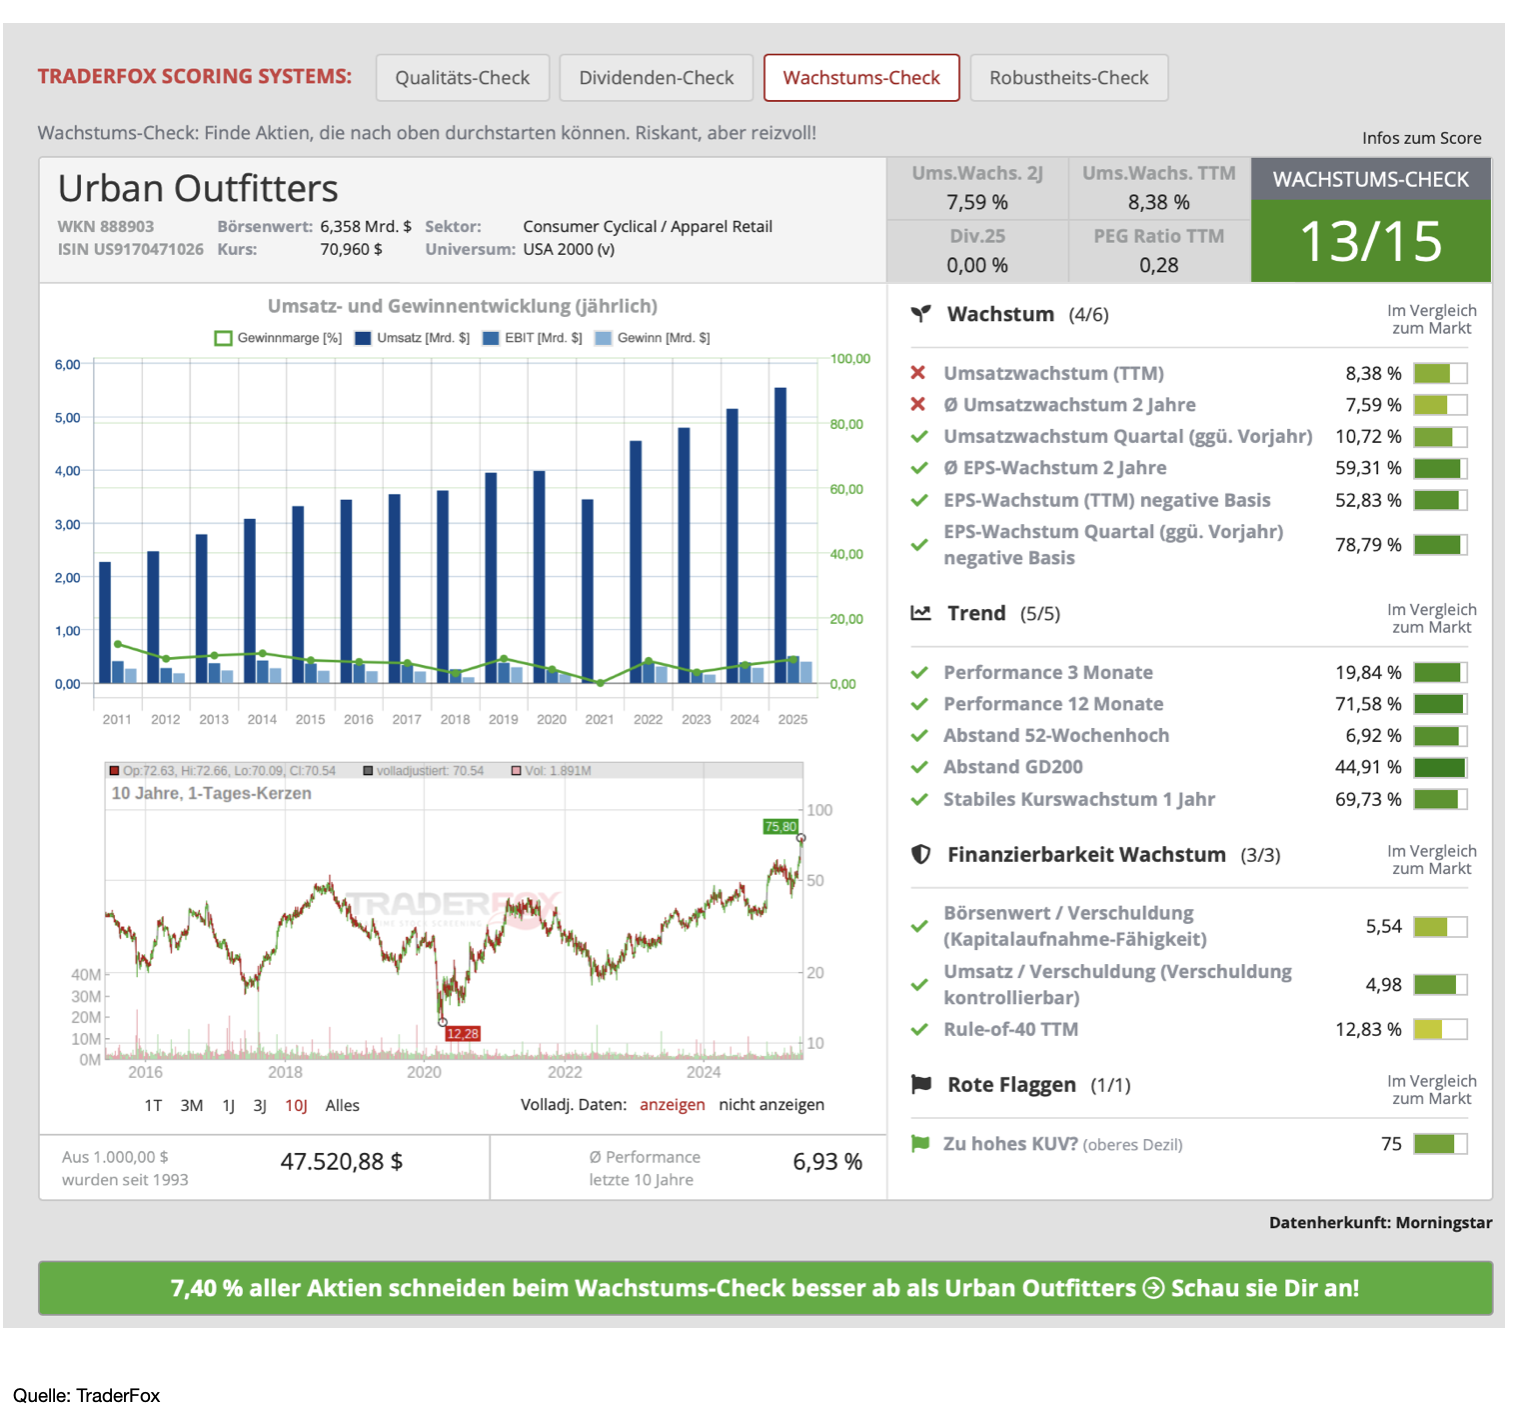Image resolution: width=1522 pixels, height=1418 pixels.
Task: Toggle the Umsatz [Mrd. $] legend entry
Action: pos(412,338)
